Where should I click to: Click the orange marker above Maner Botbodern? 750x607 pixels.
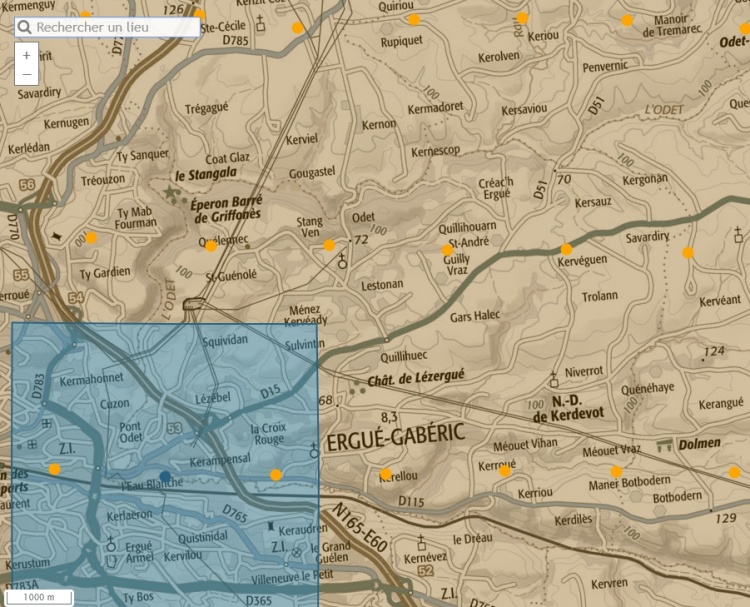(616, 472)
